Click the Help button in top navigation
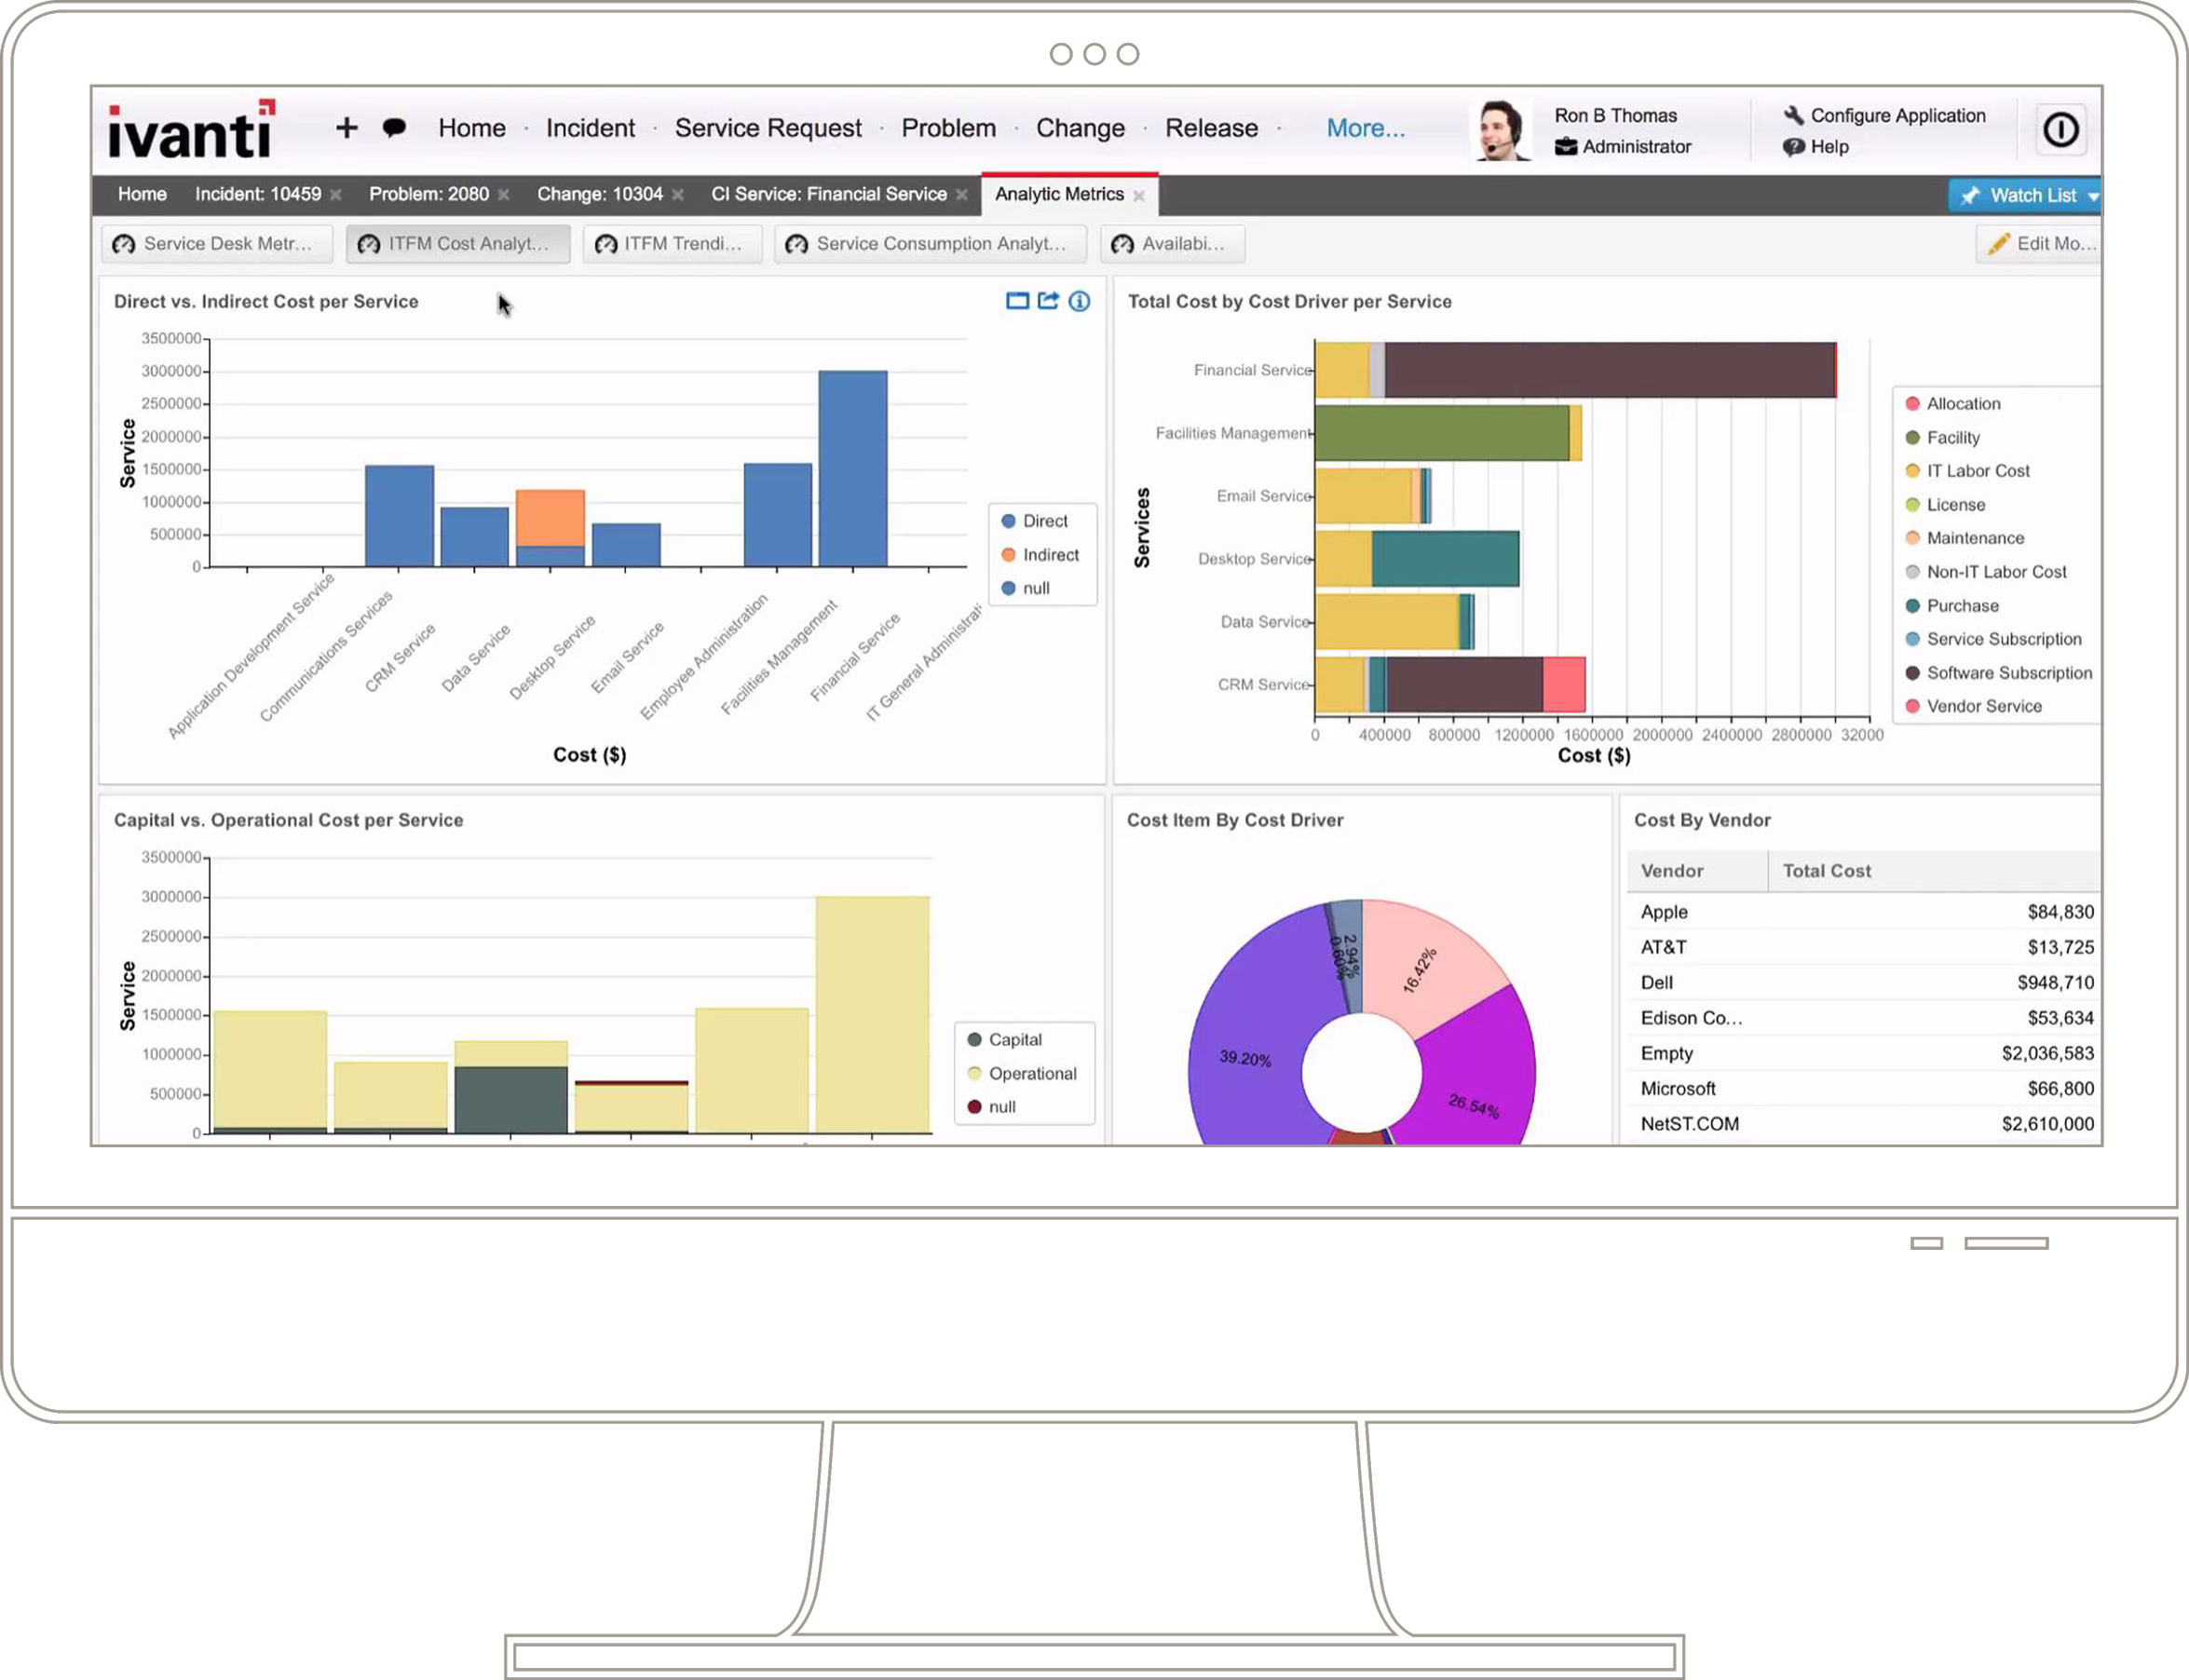Screen dimensions: 2189x1680 pos(1829,146)
